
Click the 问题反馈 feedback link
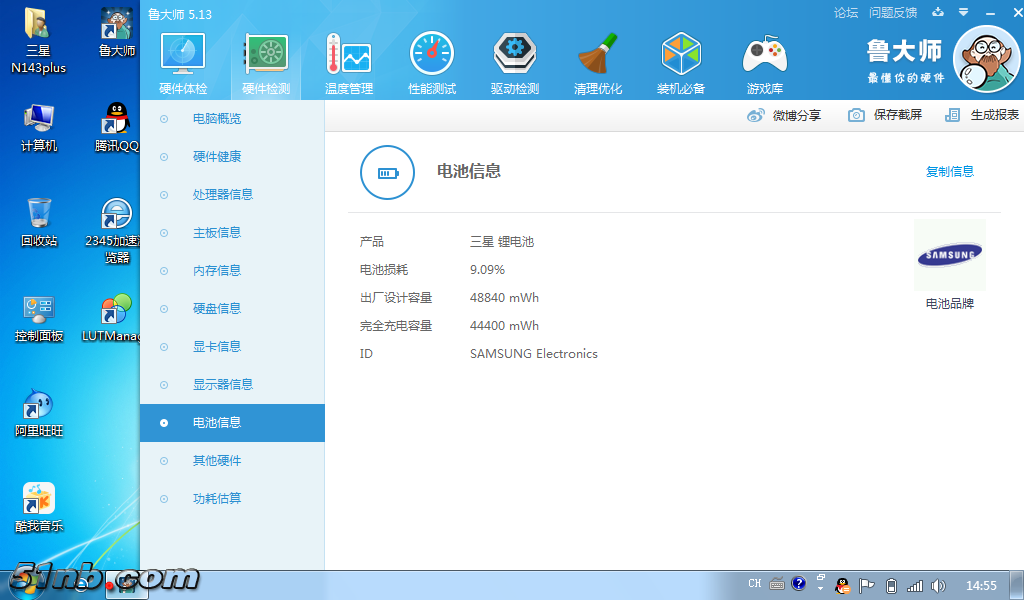click(x=893, y=13)
